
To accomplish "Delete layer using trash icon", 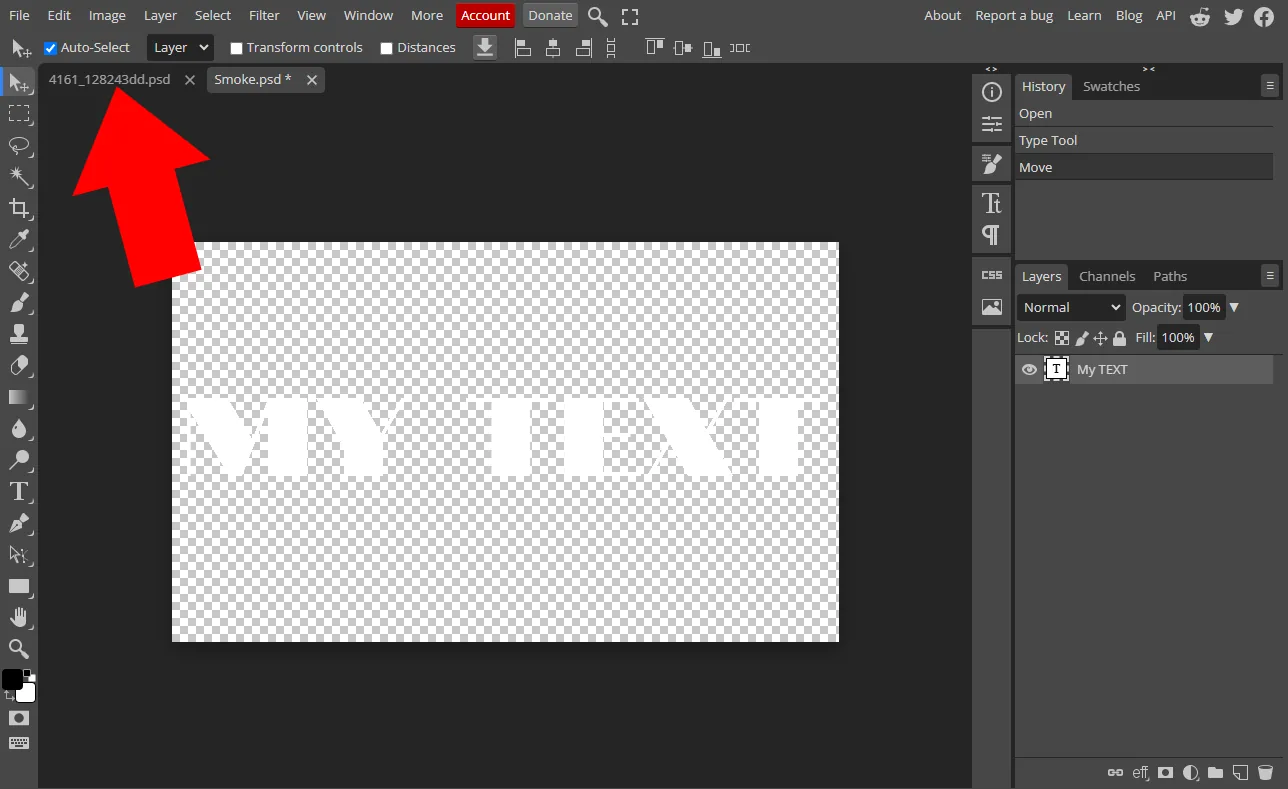I will [x=1265, y=772].
